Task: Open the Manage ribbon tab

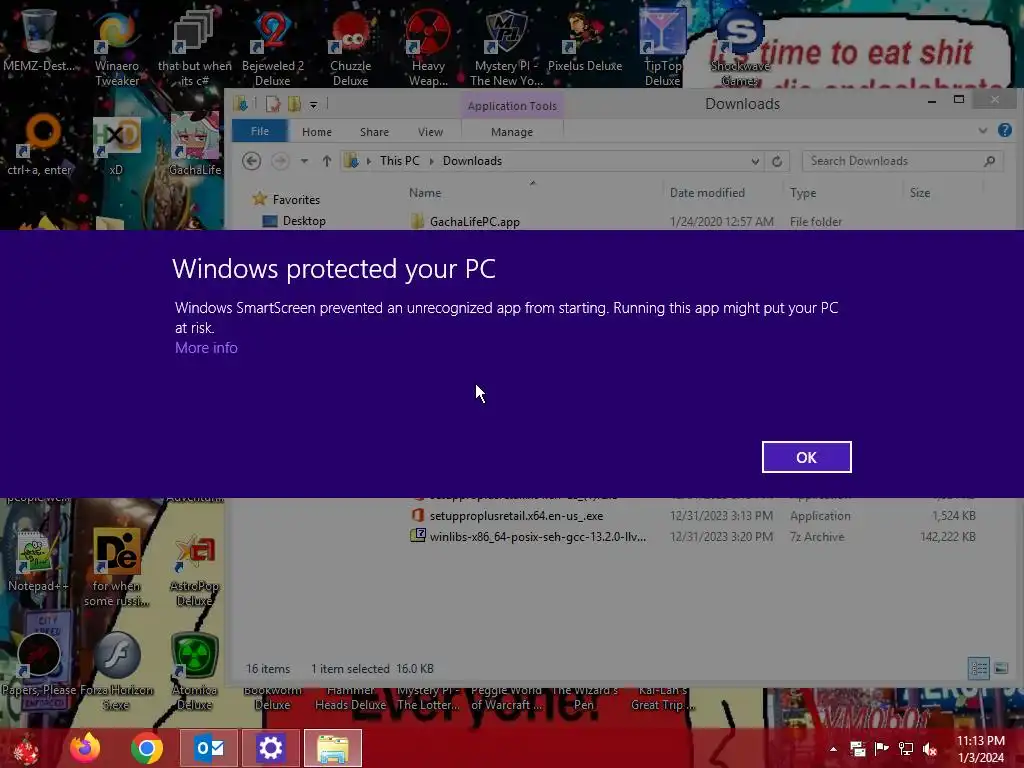Action: 512,132
